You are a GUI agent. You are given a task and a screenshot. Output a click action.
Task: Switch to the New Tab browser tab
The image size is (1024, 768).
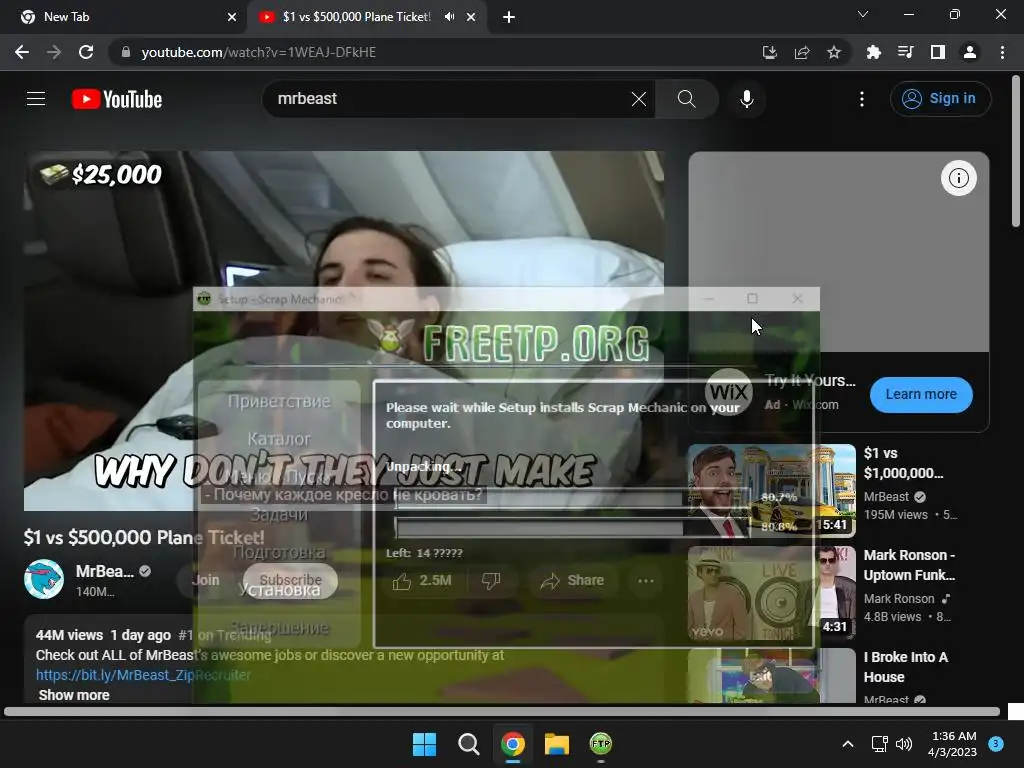point(123,17)
